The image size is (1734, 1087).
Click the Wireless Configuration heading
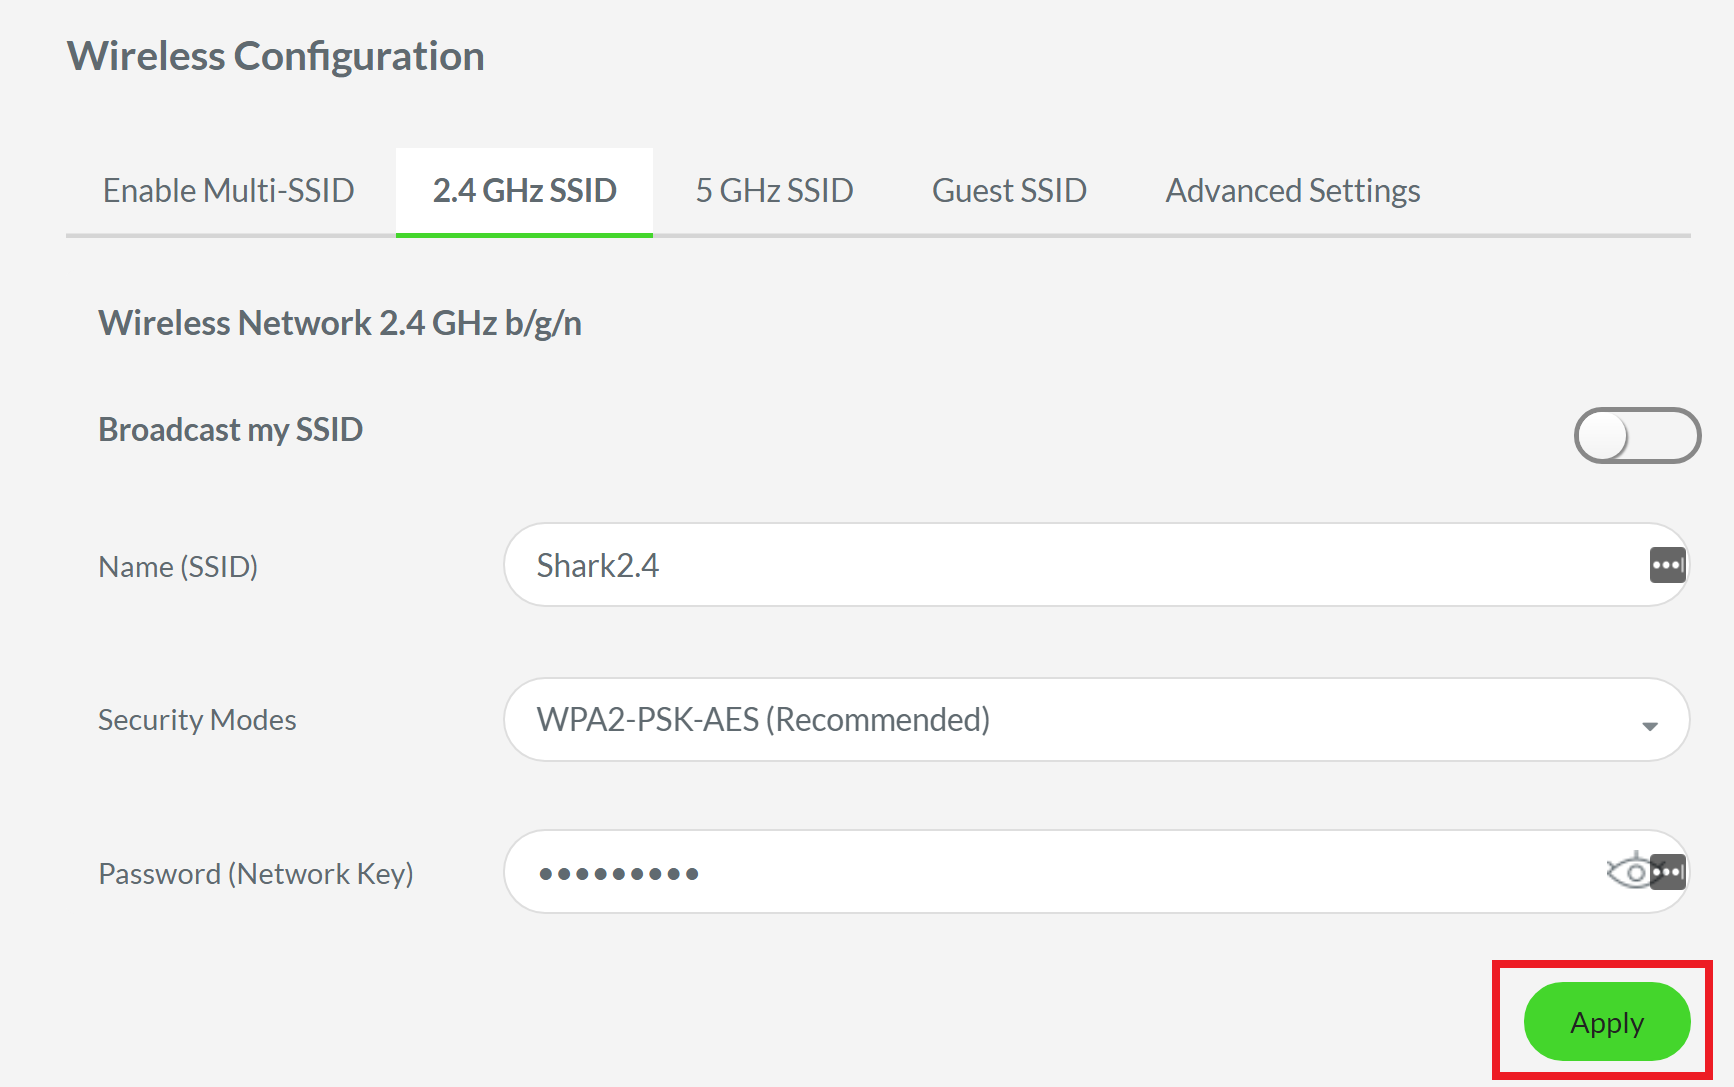[x=275, y=56]
